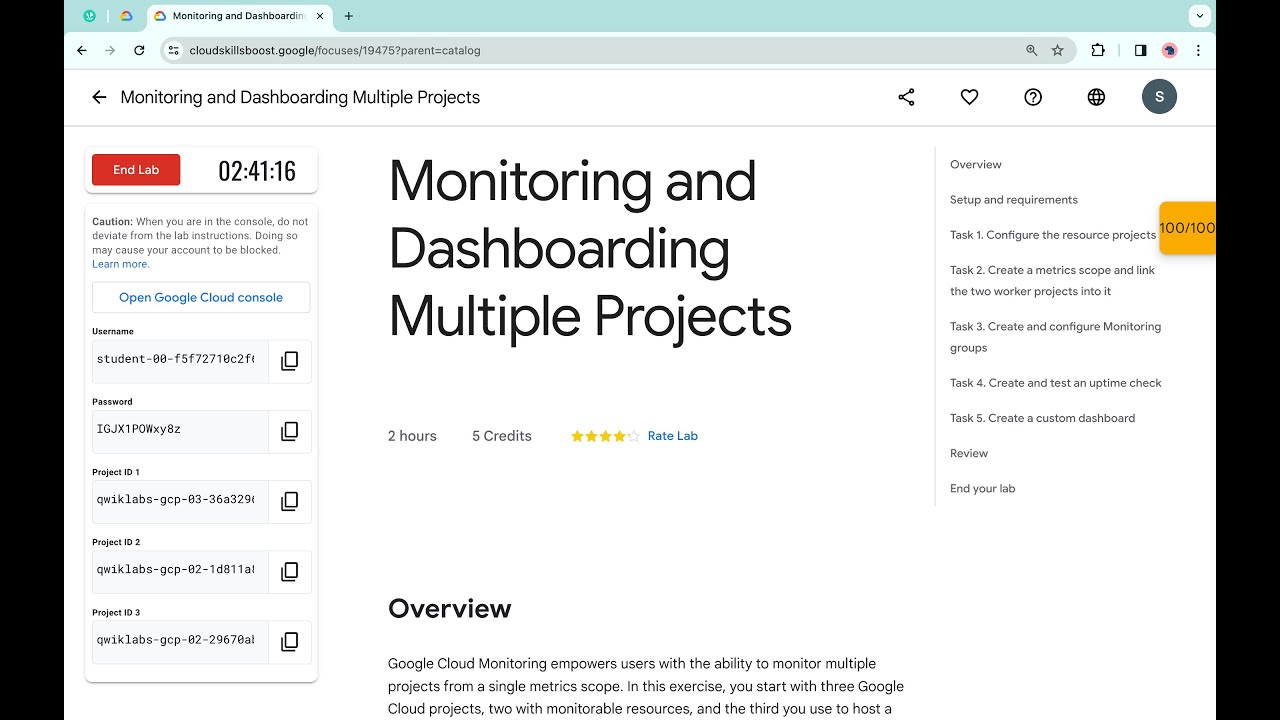The width and height of the screenshot is (1280, 720).
Task: Jump to Review section
Action: tap(969, 453)
